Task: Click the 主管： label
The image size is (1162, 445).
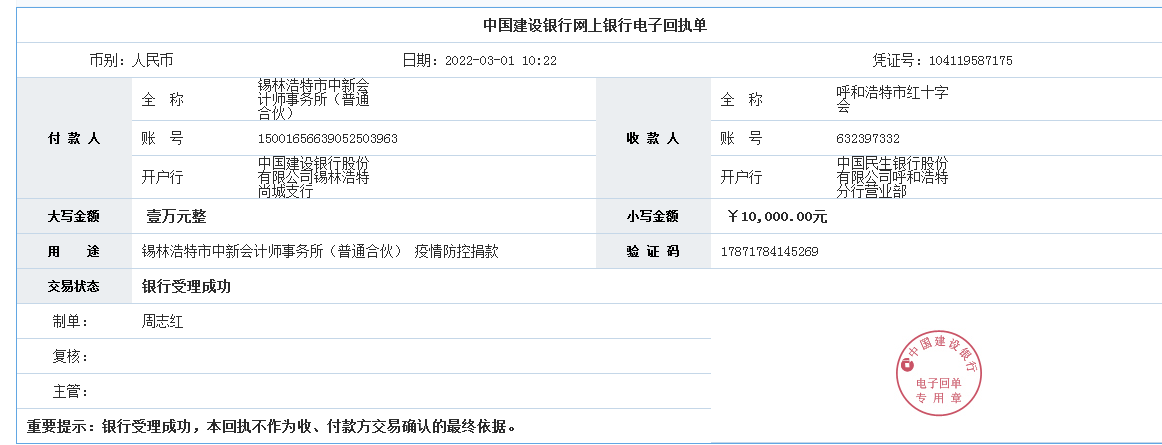Action: coord(70,392)
